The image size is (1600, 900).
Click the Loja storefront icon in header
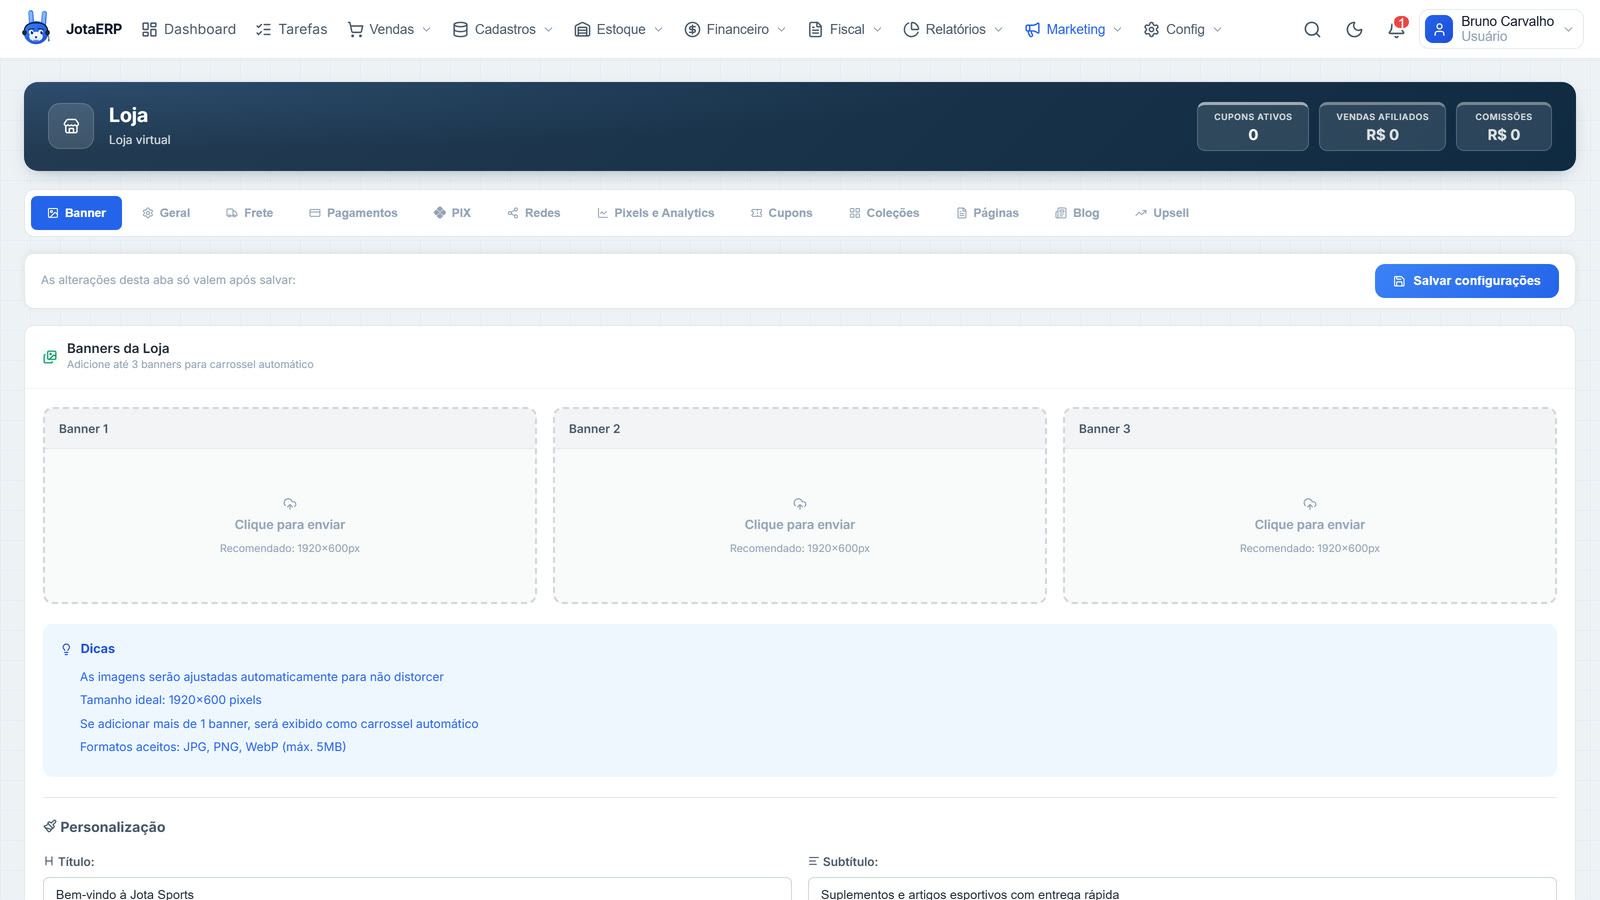(x=71, y=126)
